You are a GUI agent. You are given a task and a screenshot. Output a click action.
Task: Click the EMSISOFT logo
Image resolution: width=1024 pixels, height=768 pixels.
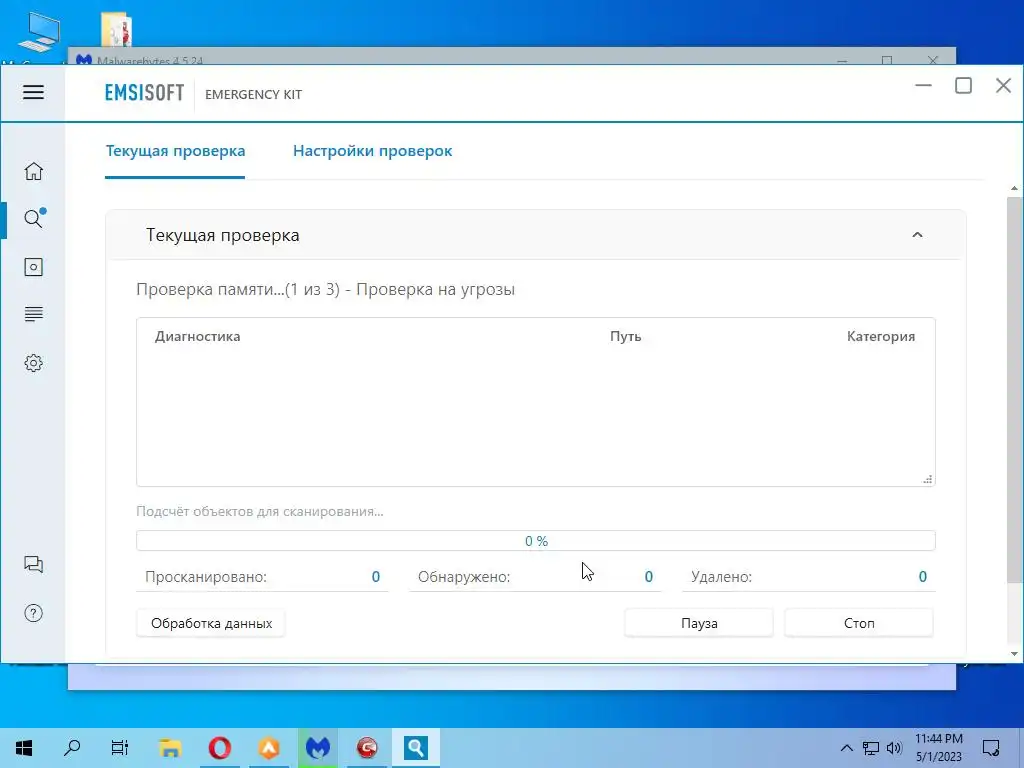pos(144,93)
